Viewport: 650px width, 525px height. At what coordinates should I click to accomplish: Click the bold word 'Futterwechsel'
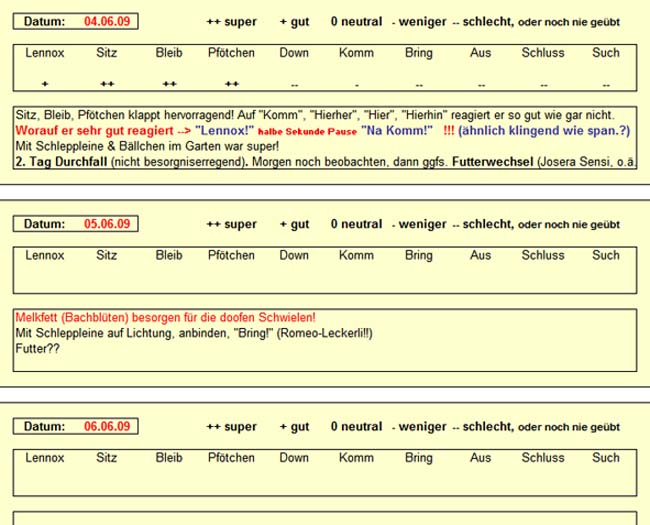click(492, 162)
